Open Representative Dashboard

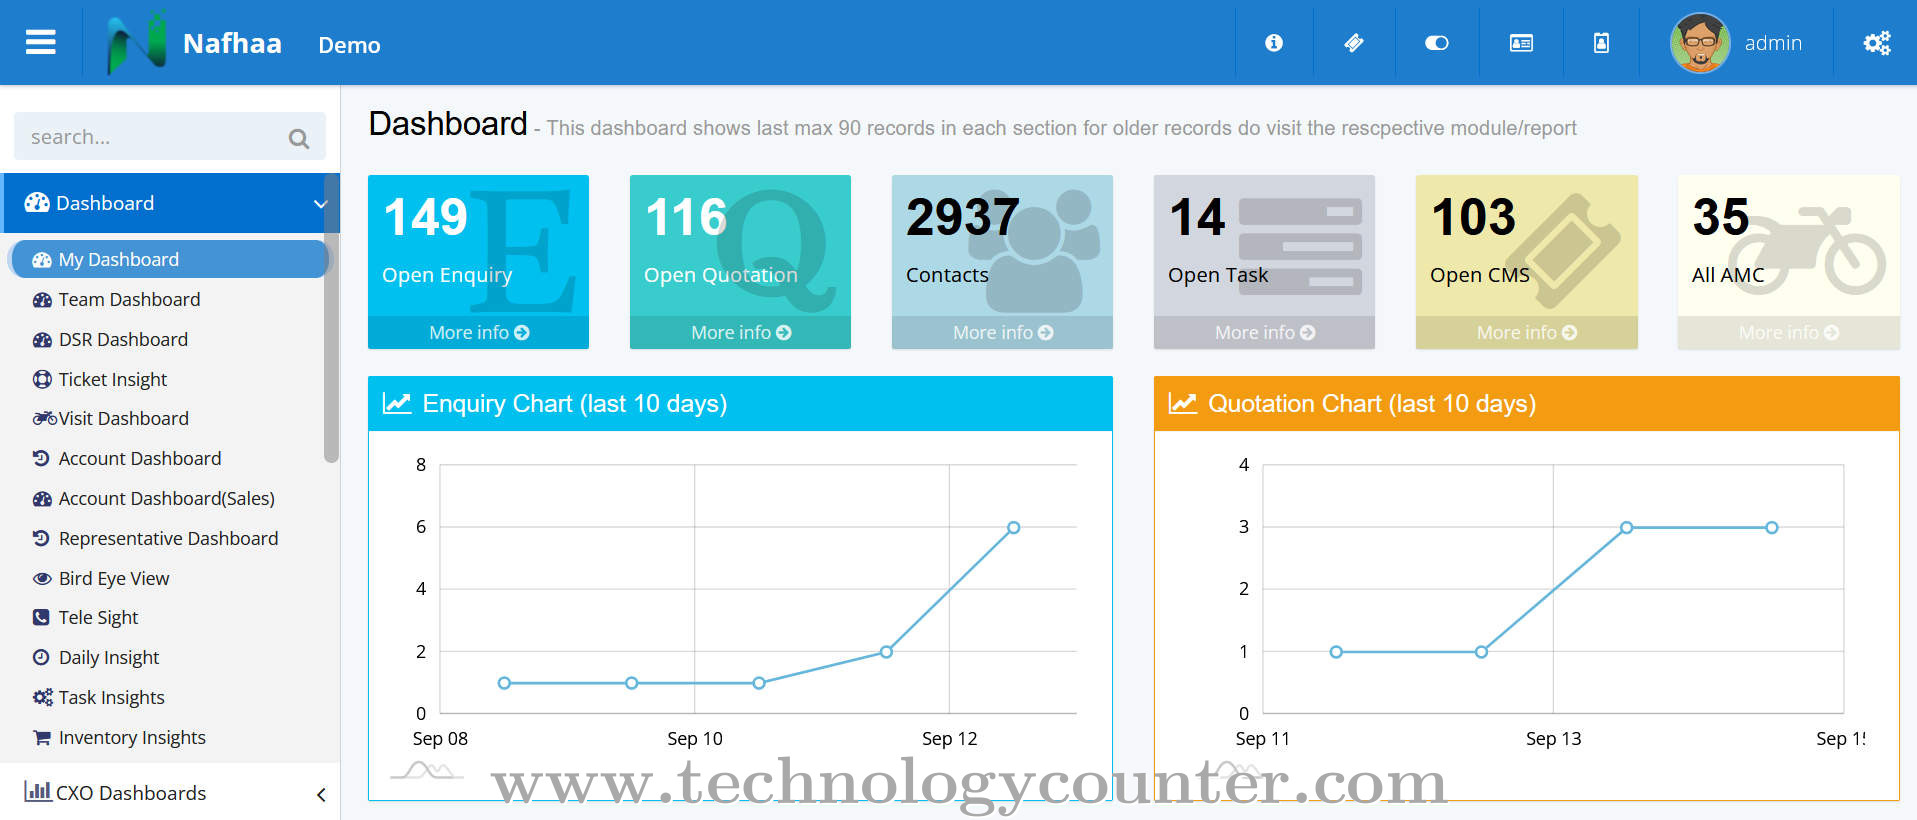[x=168, y=538]
